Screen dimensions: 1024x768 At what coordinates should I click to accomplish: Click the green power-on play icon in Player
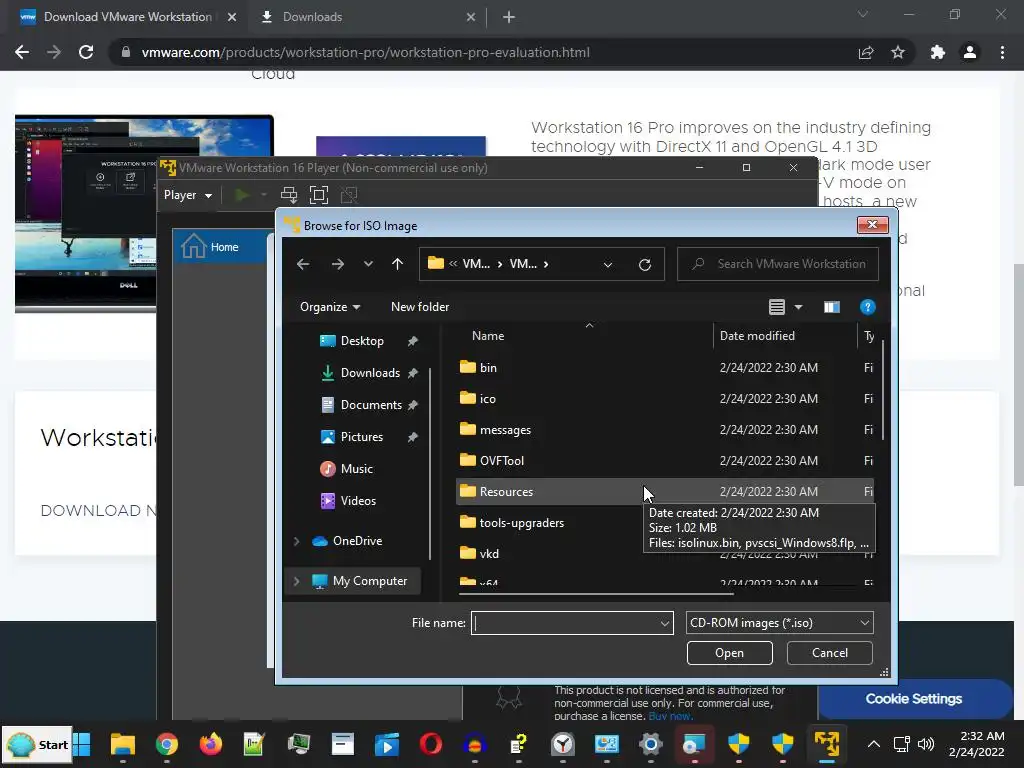(x=242, y=195)
